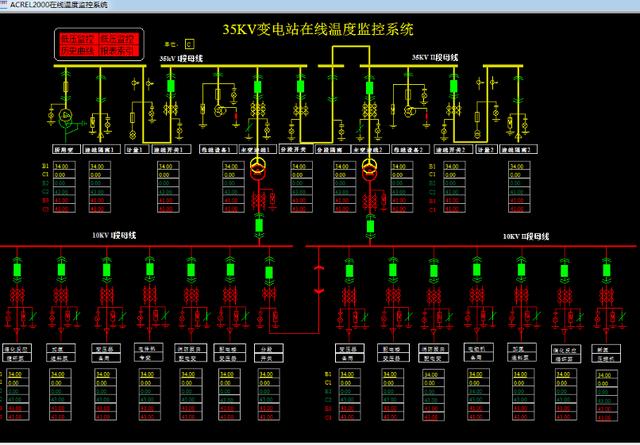Click the green breaker below main transformer 1
This screenshot has height=445, width=640.
[x=259, y=225]
